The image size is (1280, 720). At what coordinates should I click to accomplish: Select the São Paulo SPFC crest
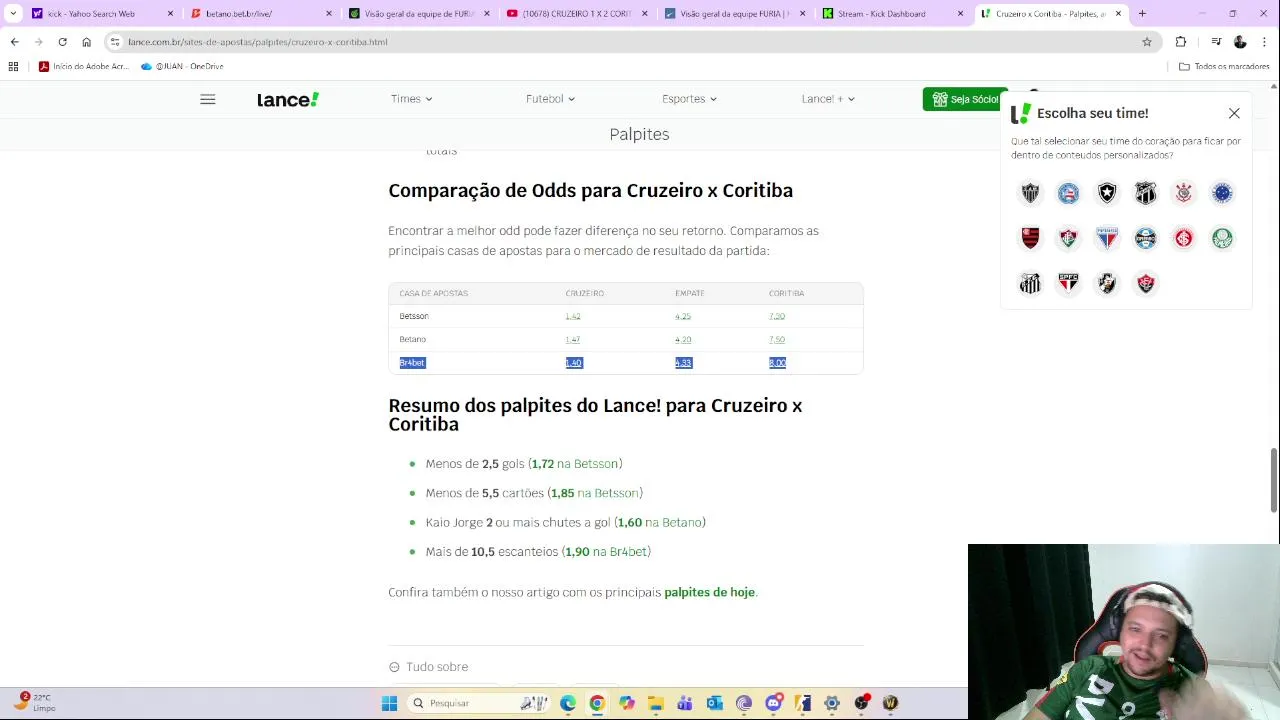(1068, 283)
